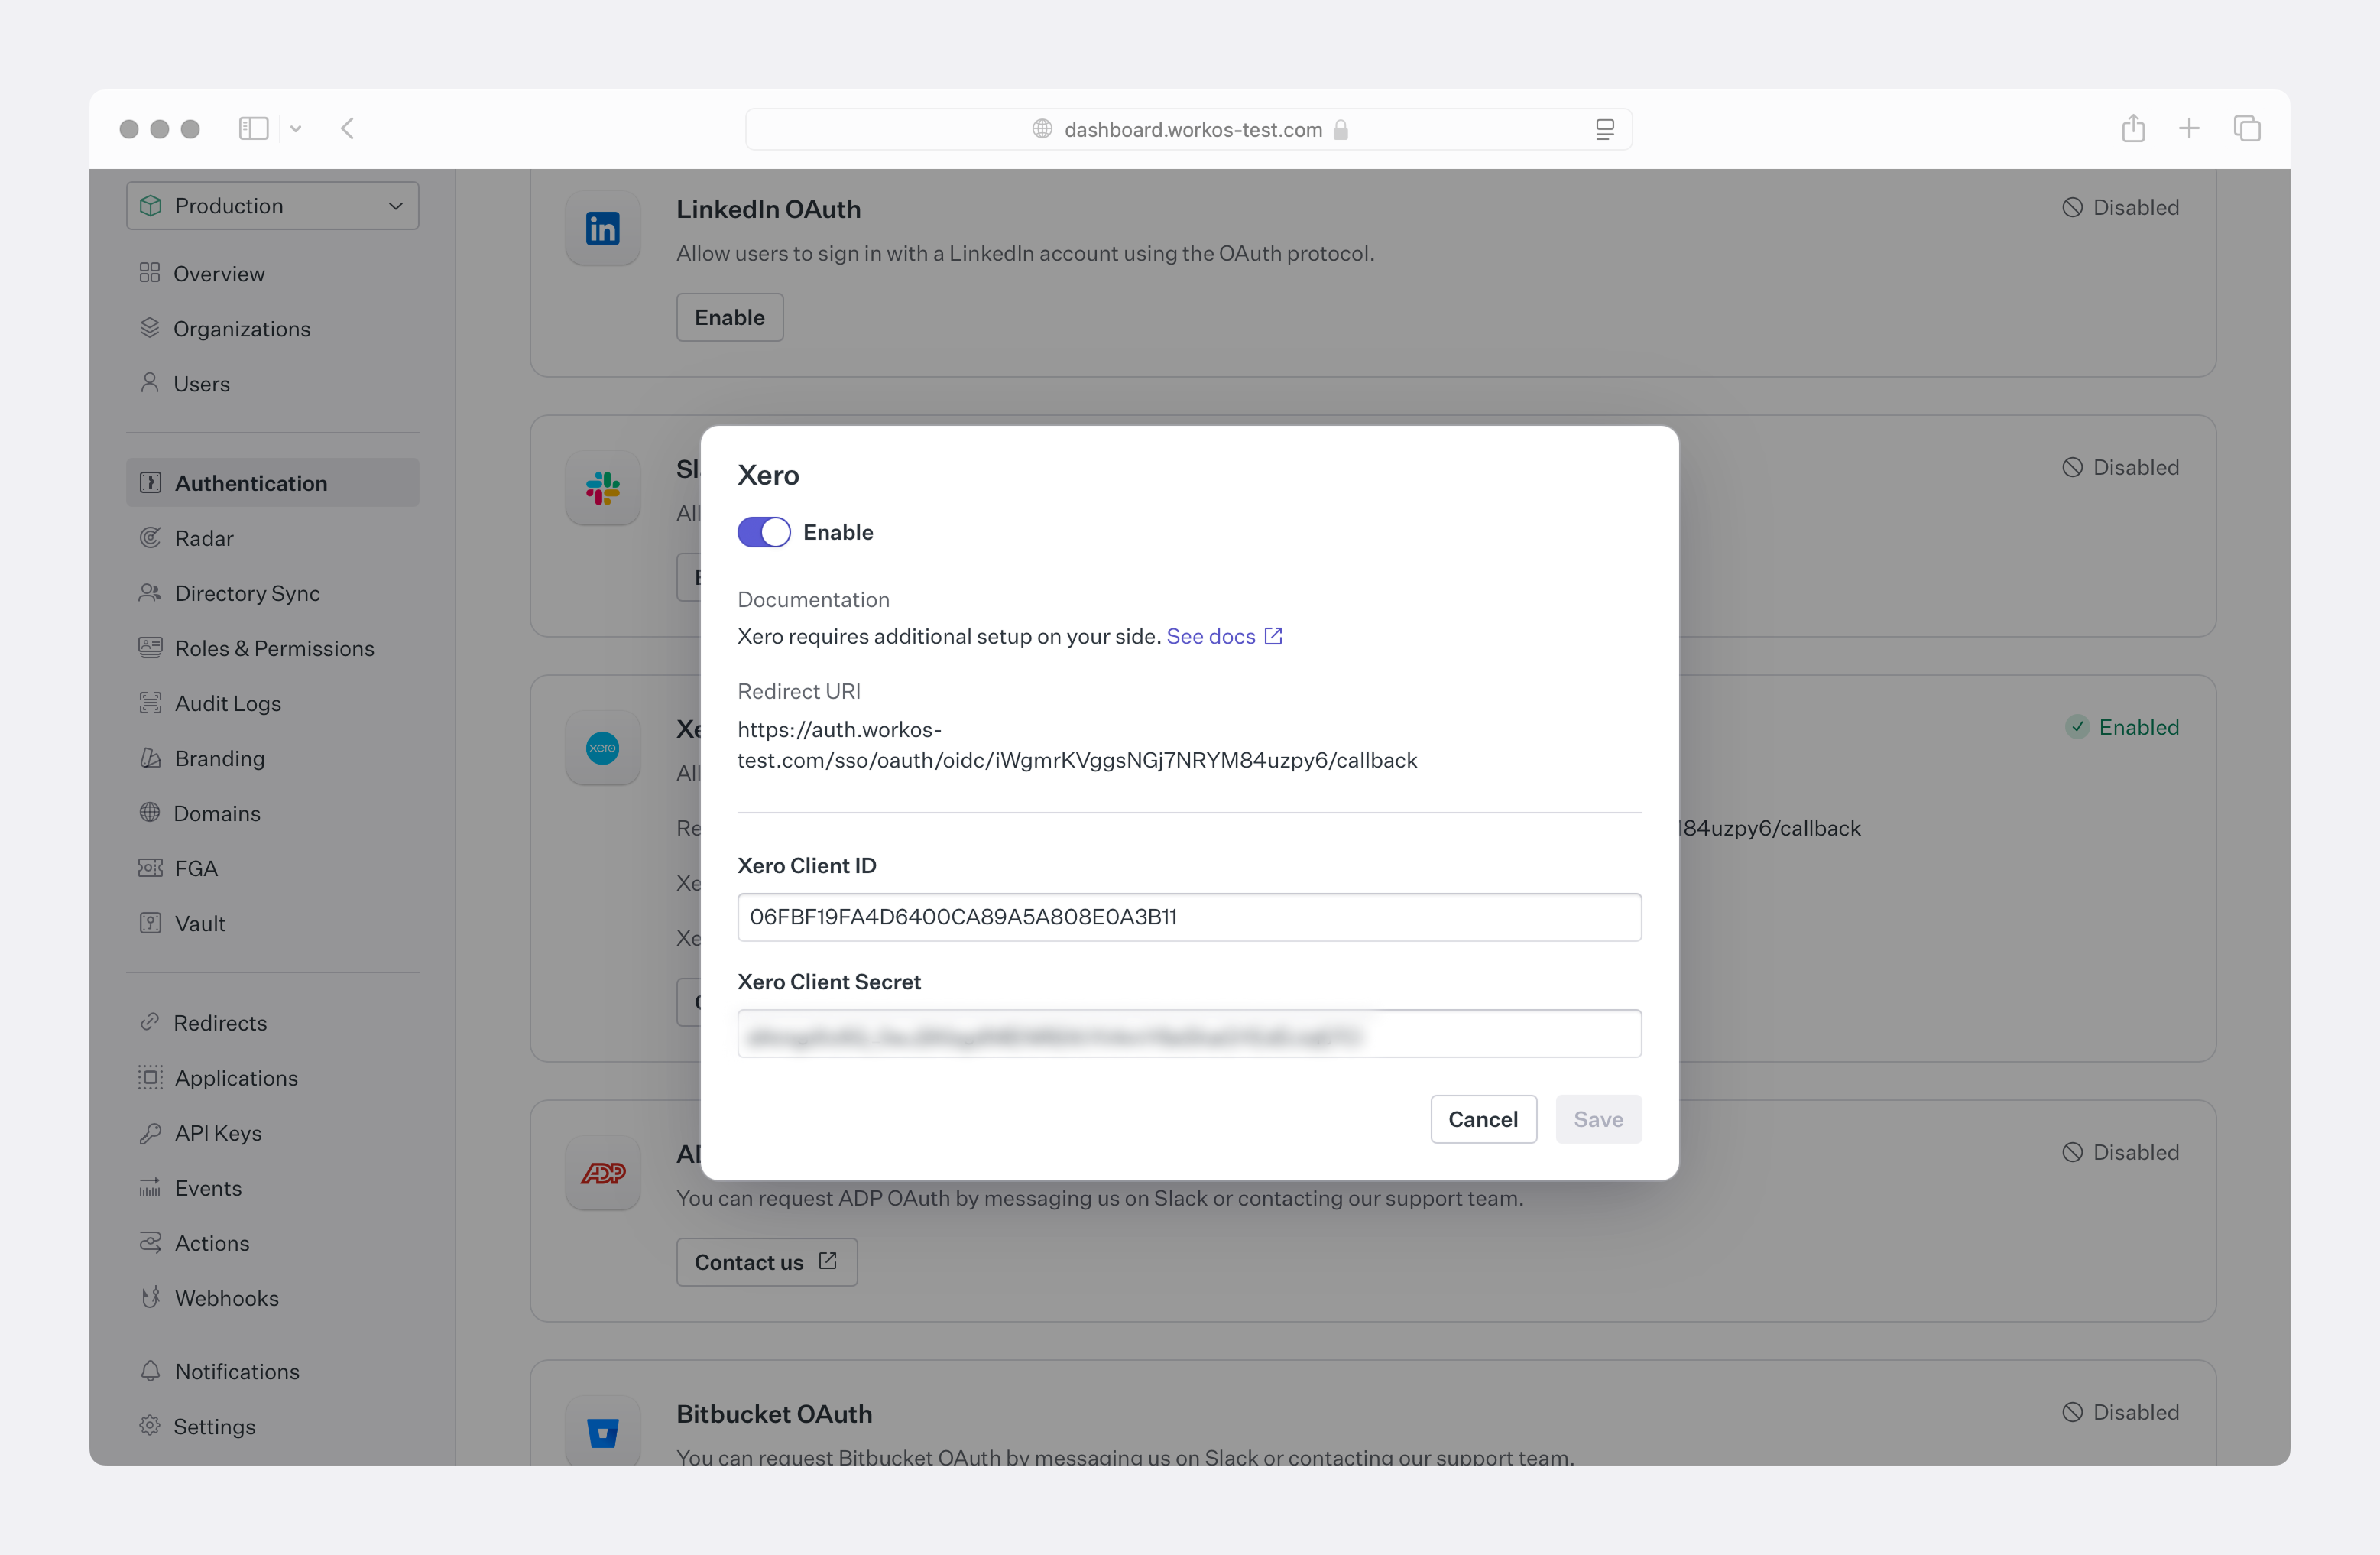Image resolution: width=2380 pixels, height=1555 pixels.
Task: Toggle the browser sidebar panel icon
Action: [253, 128]
